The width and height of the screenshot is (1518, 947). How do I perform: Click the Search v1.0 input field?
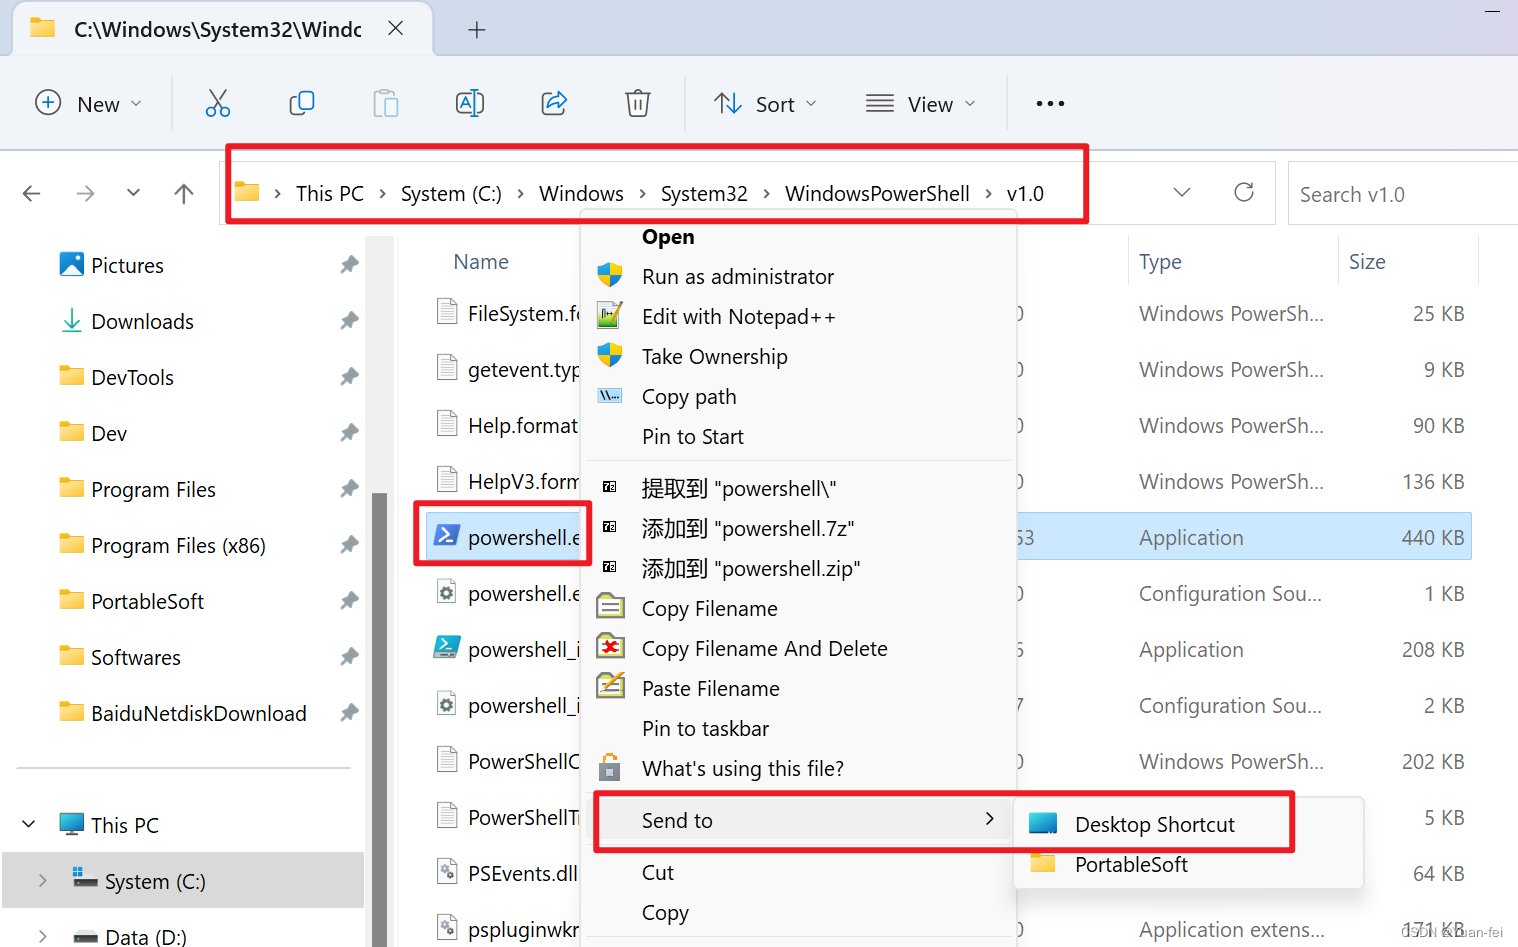coord(1403,194)
